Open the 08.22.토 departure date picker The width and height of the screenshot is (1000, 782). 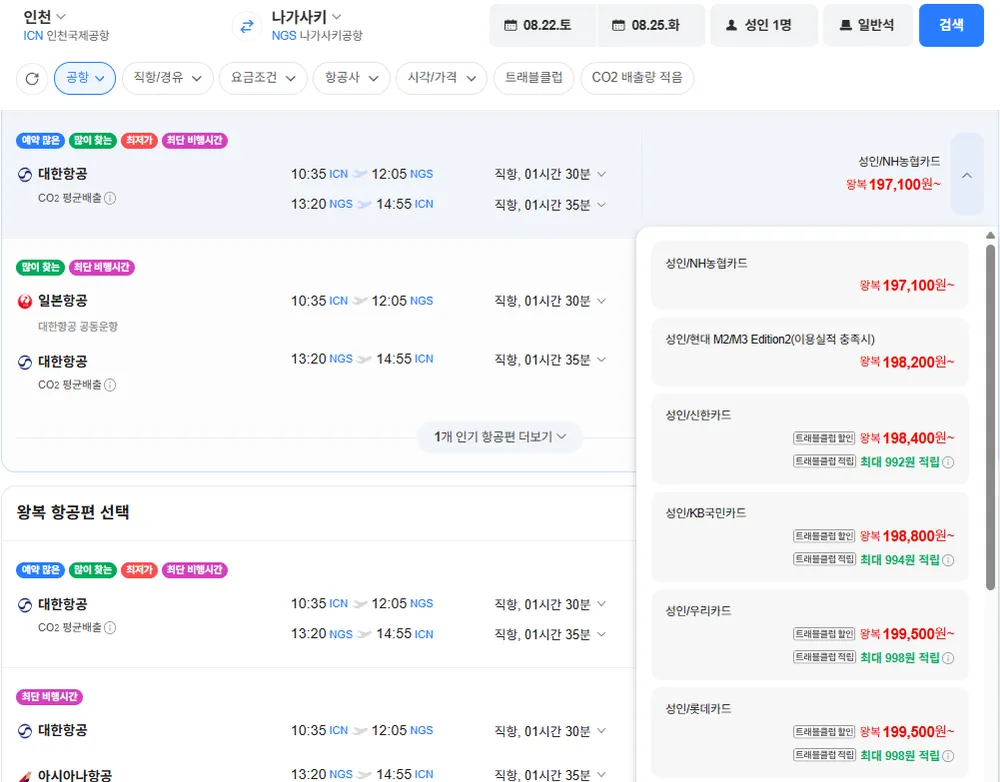click(x=542, y=26)
